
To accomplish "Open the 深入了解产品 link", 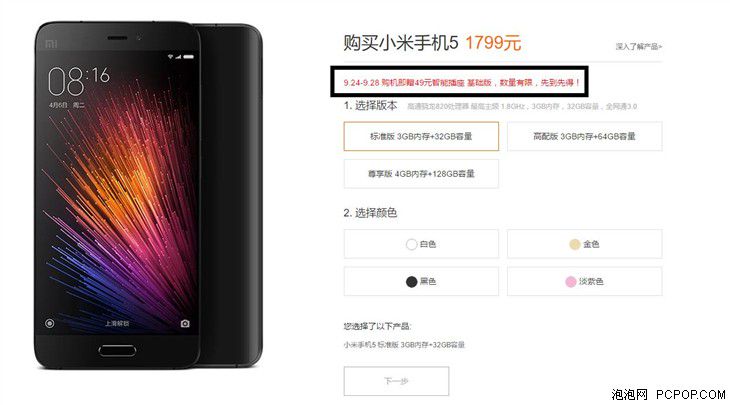I will (x=639, y=47).
